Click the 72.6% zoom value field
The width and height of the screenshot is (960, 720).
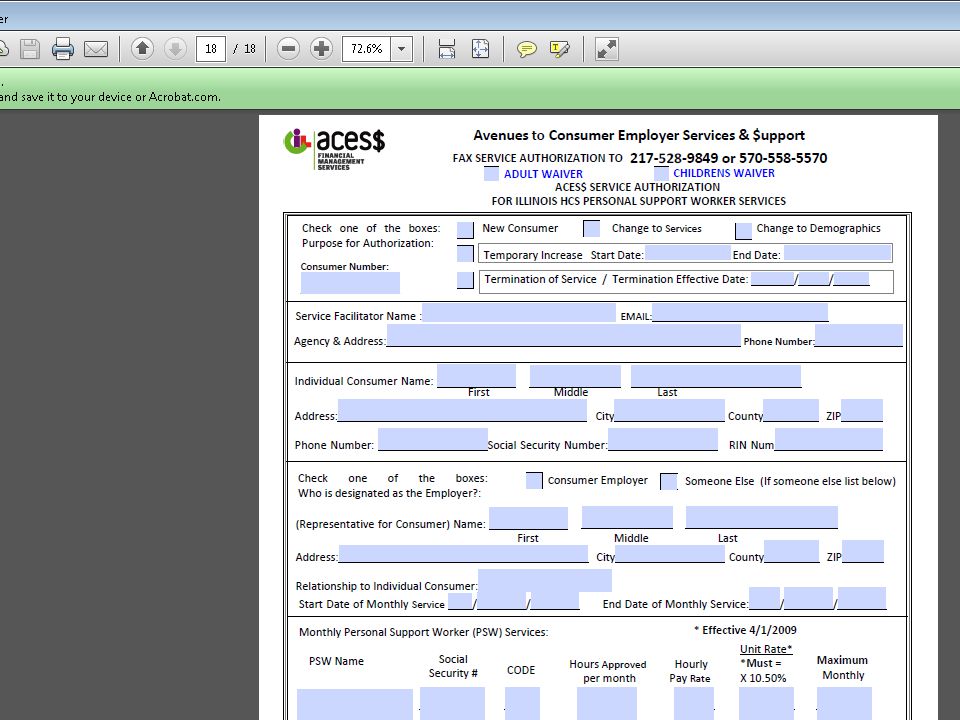tap(367, 49)
